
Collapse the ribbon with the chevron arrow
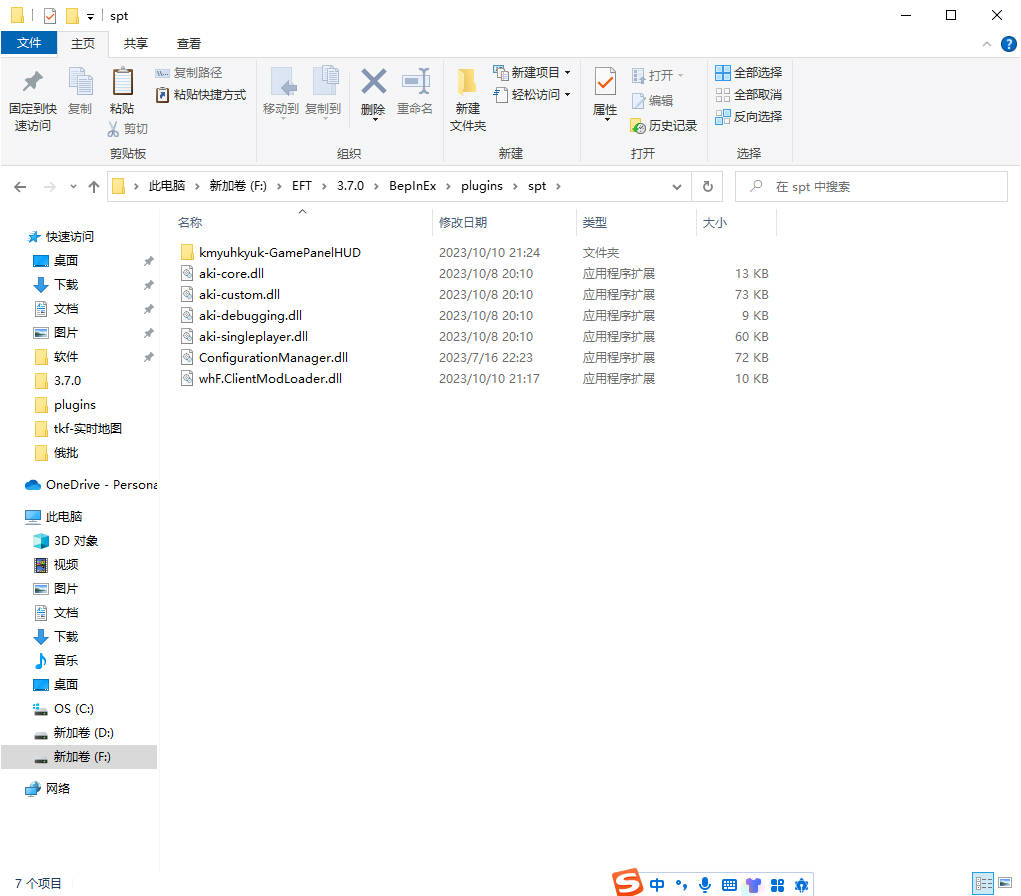[987, 44]
